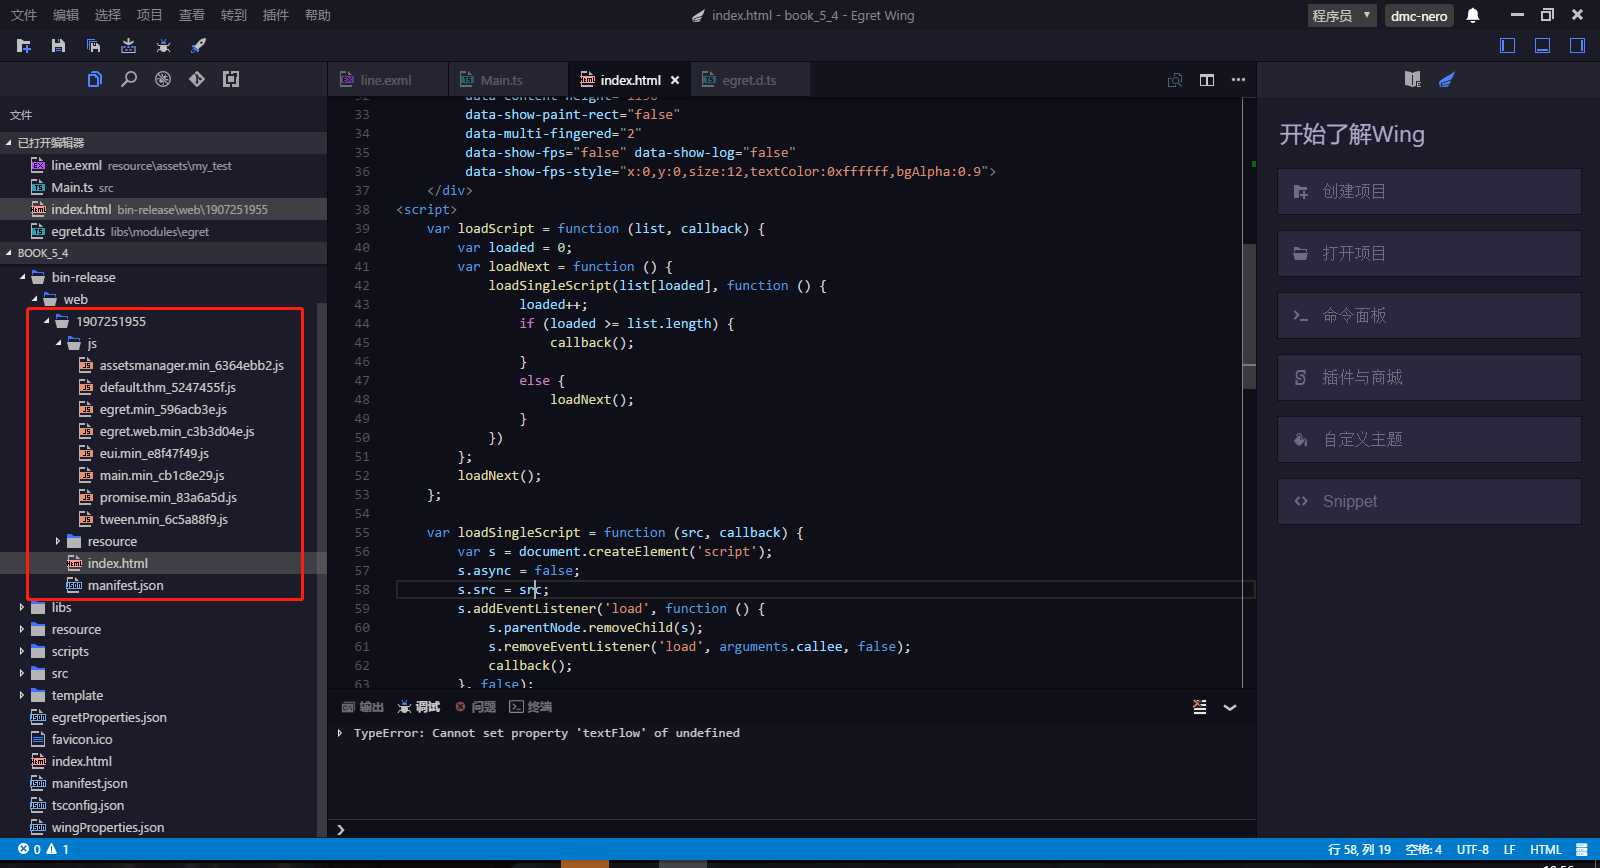Split the editor with split icon
1600x868 pixels.
tap(1207, 80)
